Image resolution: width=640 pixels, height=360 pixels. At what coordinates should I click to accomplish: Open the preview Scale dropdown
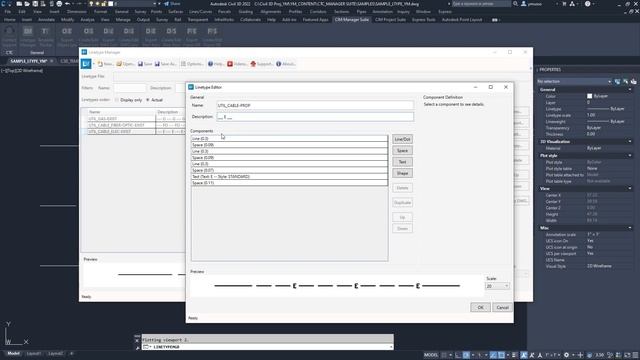497,286
